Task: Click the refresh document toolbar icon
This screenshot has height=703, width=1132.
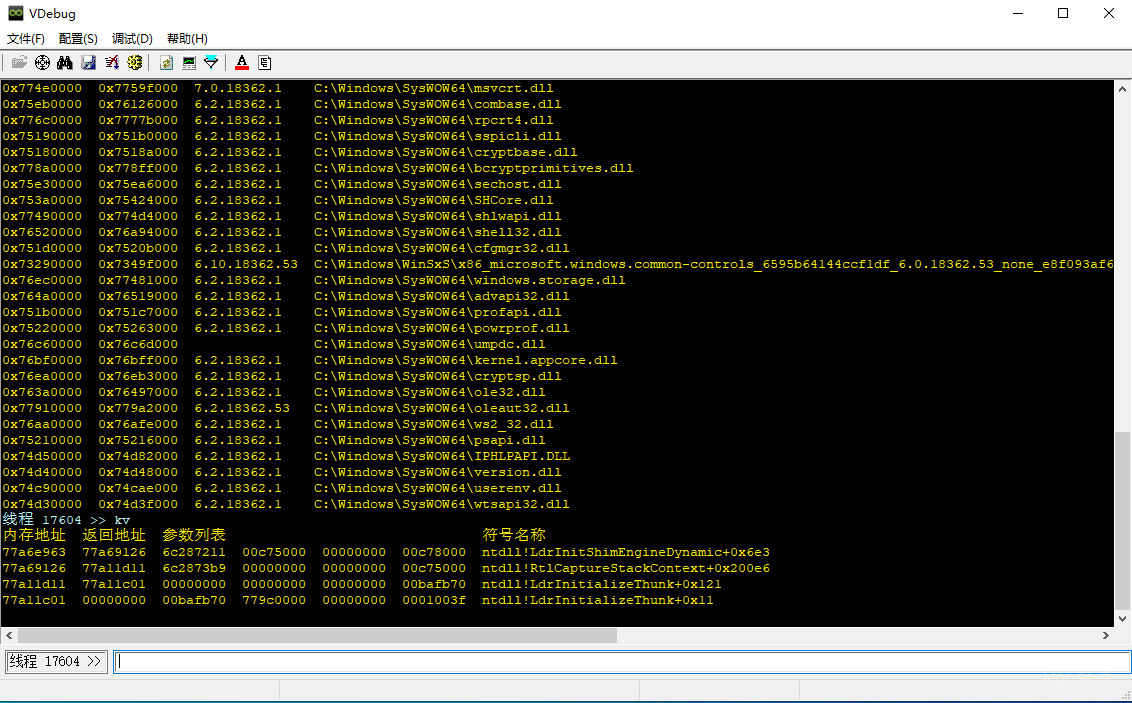Action: 166,63
